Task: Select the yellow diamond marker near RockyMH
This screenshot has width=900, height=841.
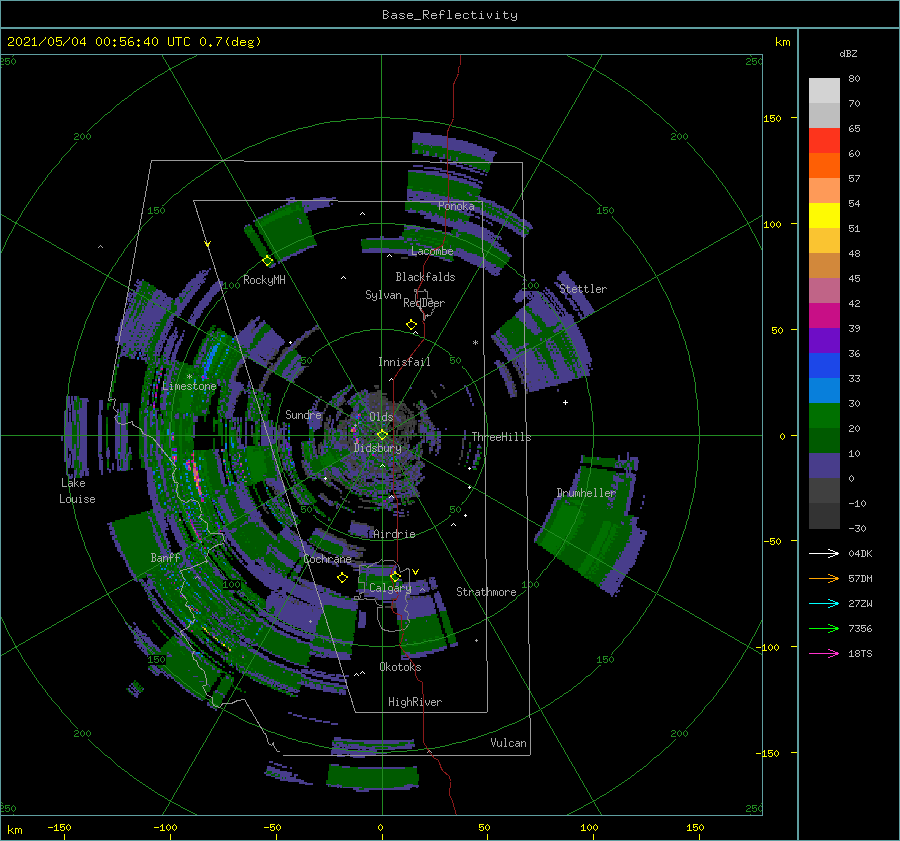Action: coord(267,261)
